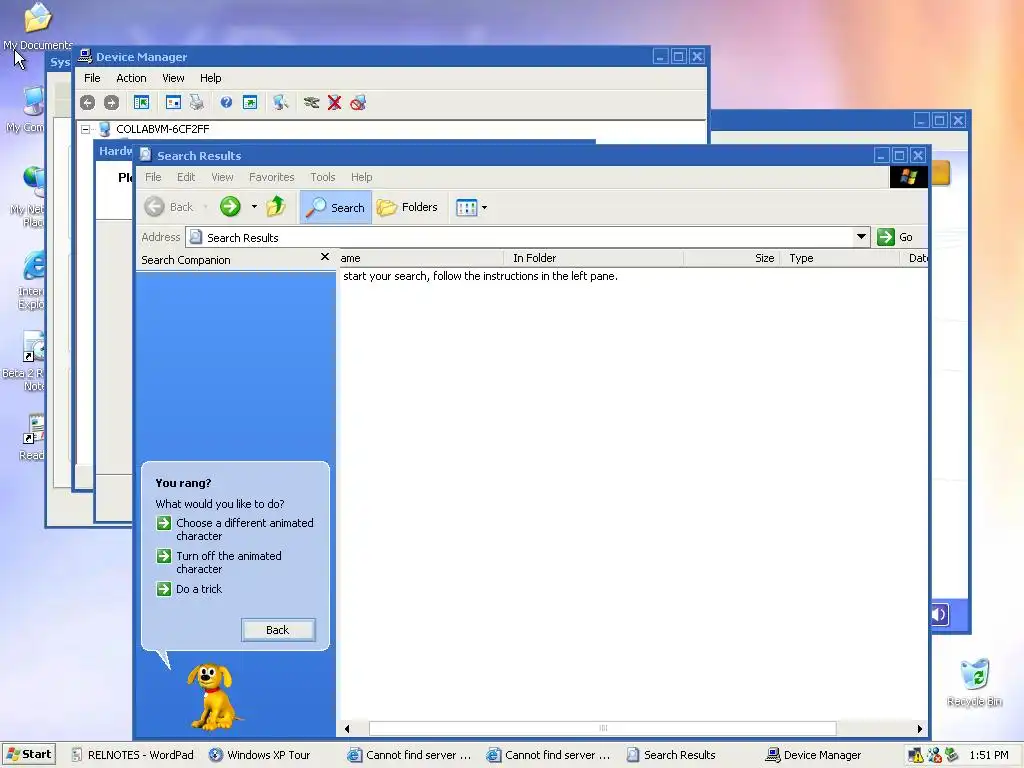Maximize the Device Manager window
Image resolution: width=1024 pixels, height=768 pixels.
click(x=679, y=57)
